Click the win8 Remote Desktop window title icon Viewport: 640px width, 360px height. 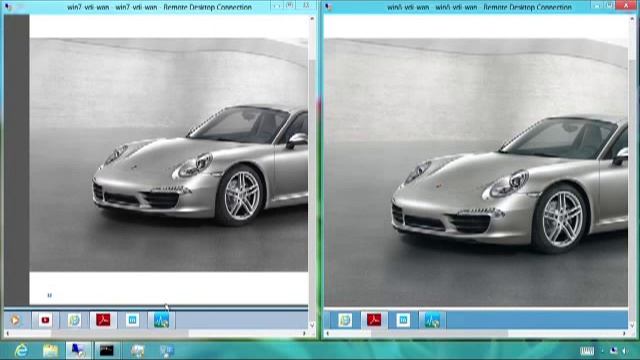(x=329, y=7)
